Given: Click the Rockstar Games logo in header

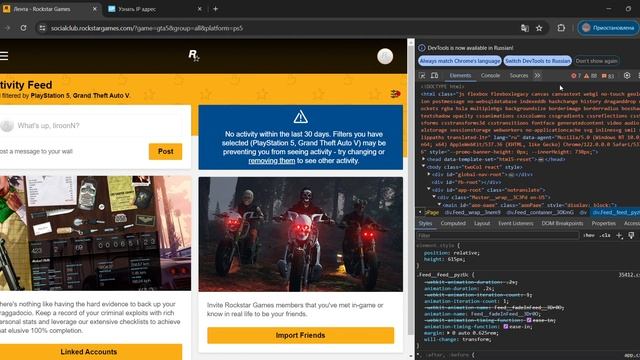Looking at the screenshot, I should click(x=194, y=56).
